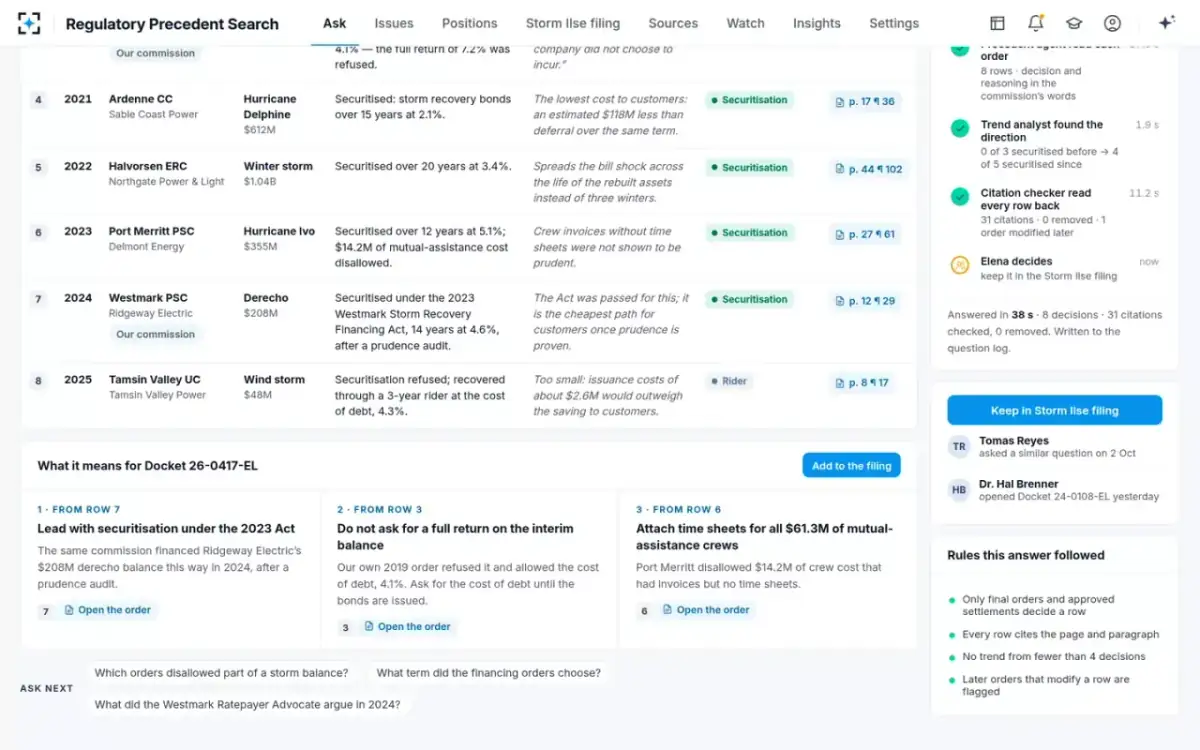Ask which orders disallowed part of a storm balance
Viewport: 1200px width, 750px height.
pos(222,673)
